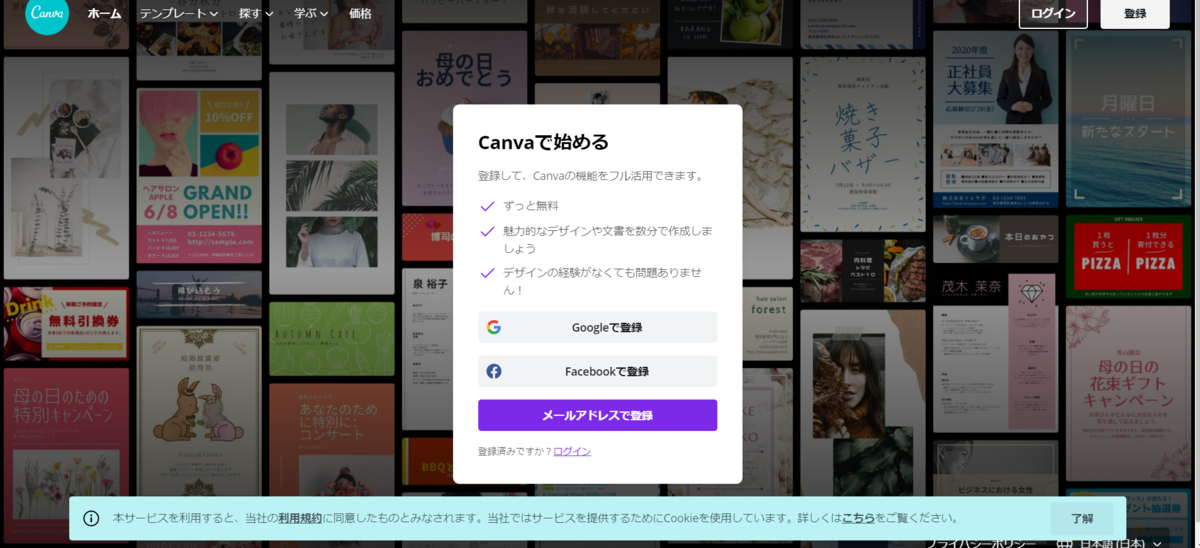Click the 登録 button in header
Image resolution: width=1200 pixels, height=548 pixels.
coord(1135,13)
